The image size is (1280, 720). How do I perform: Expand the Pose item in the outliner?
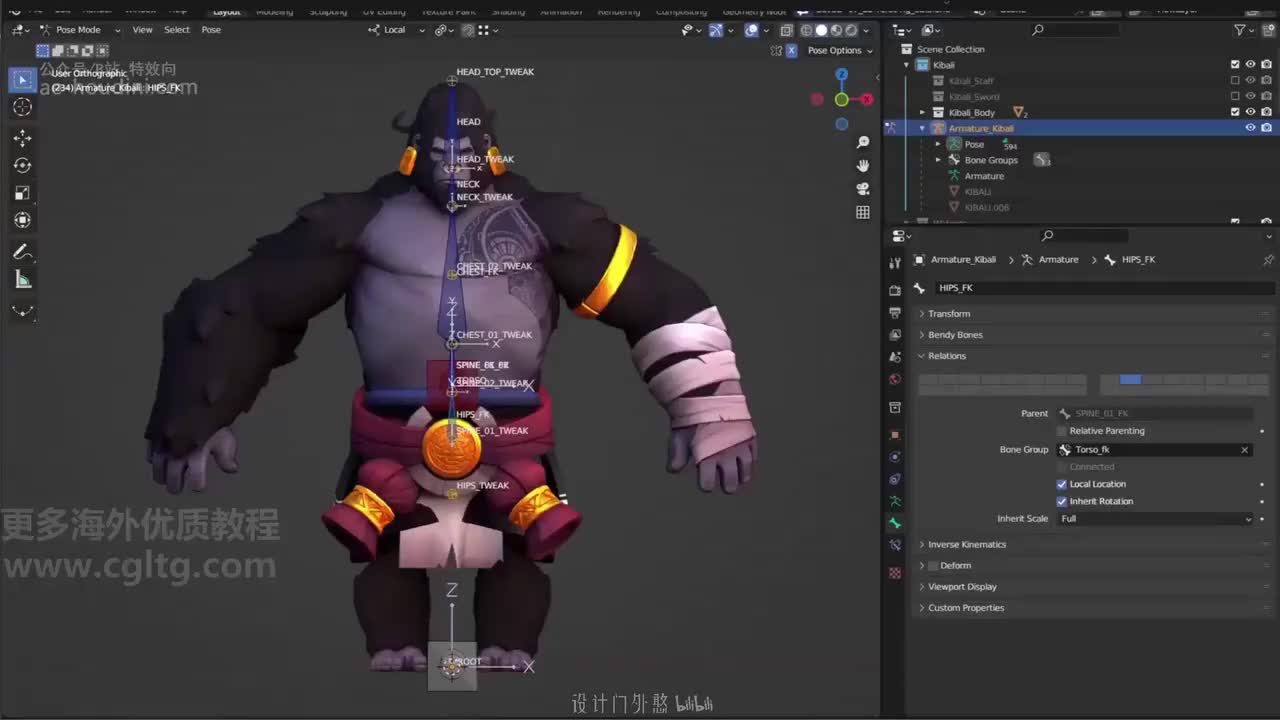coord(938,144)
